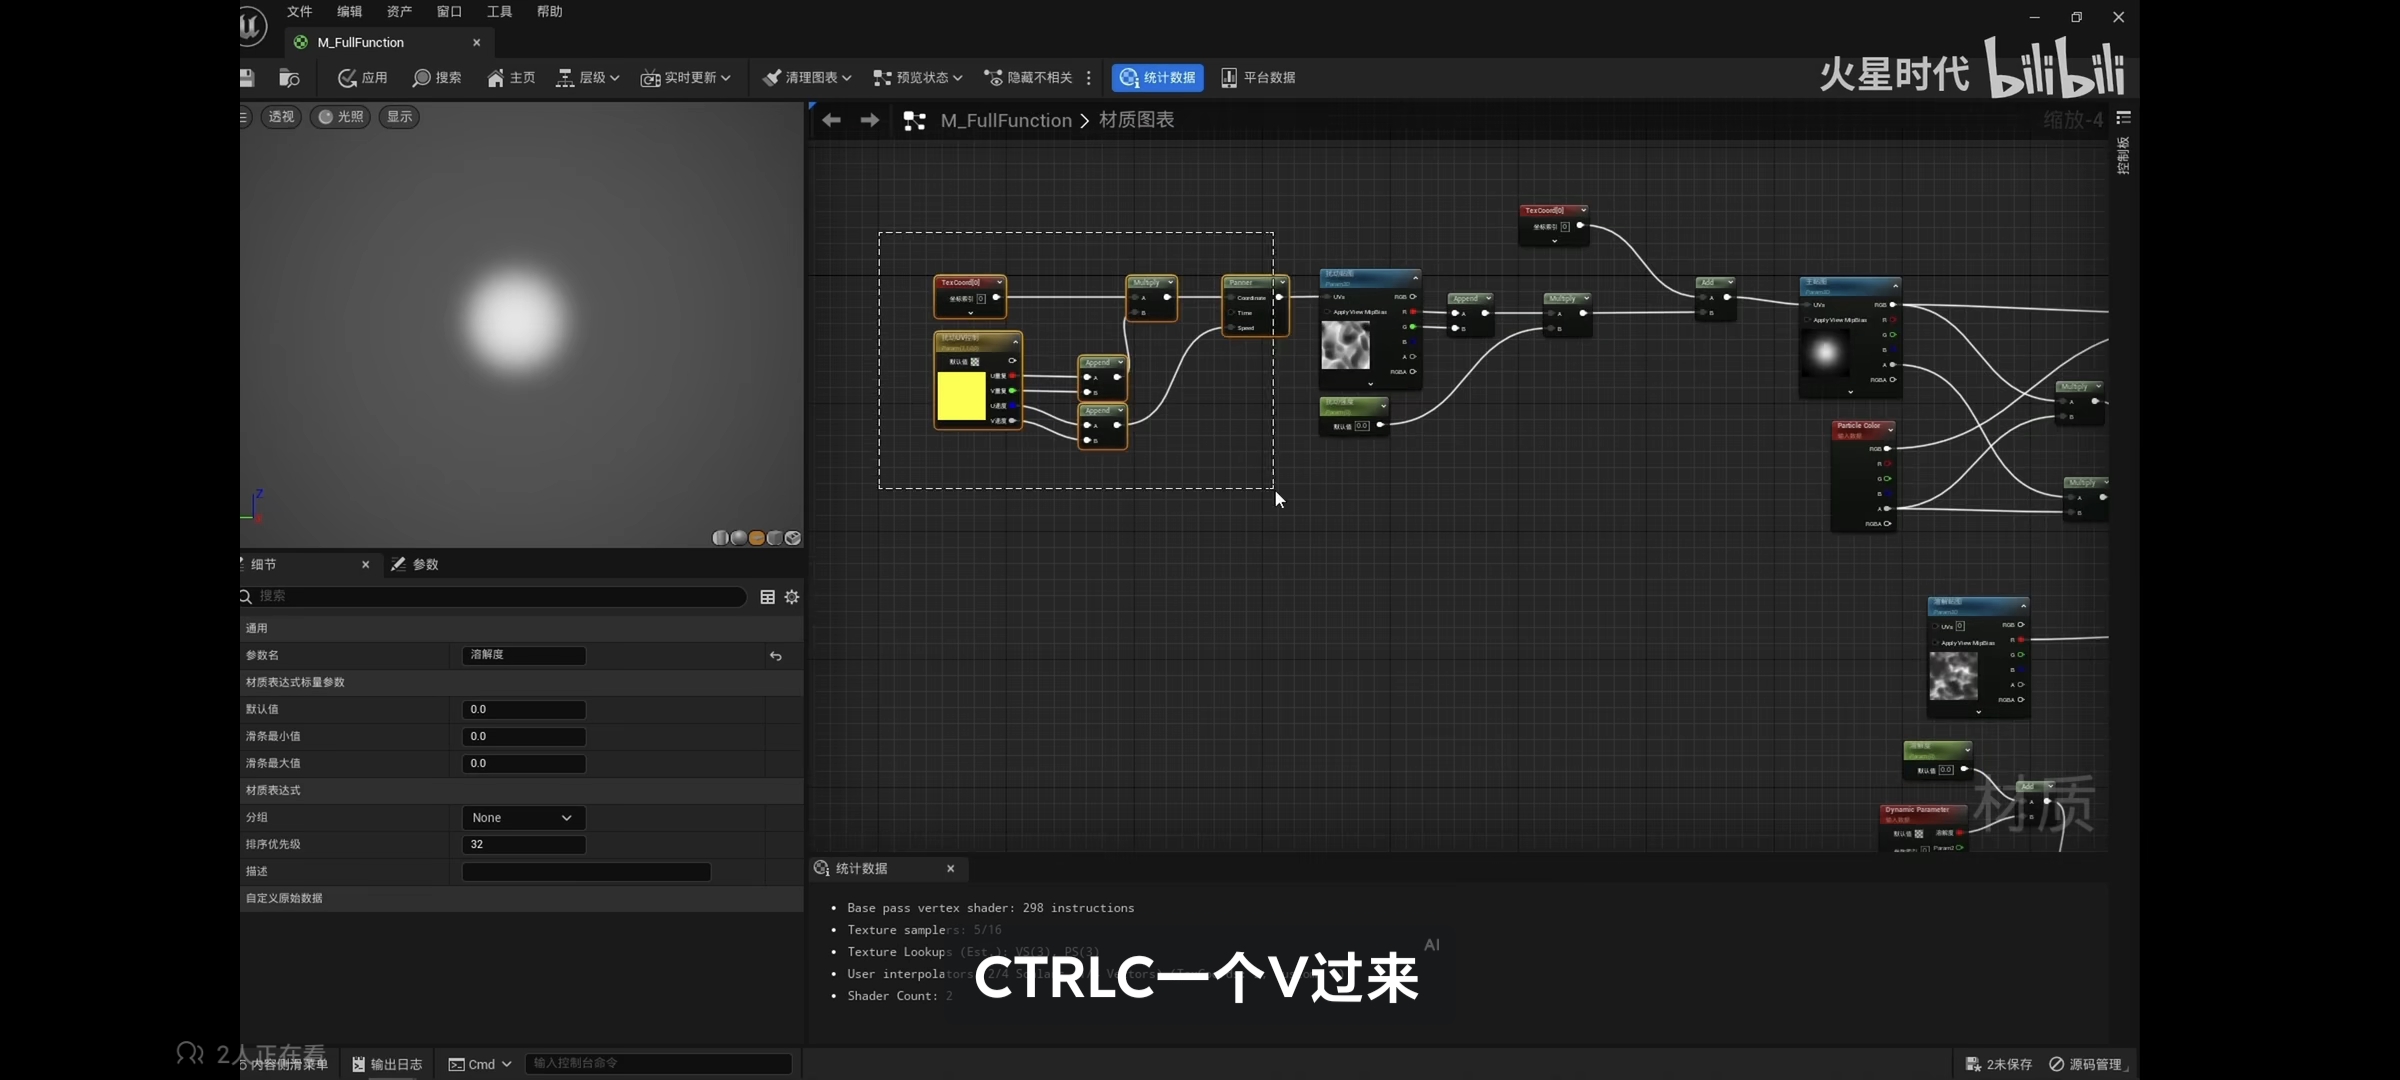The image size is (2400, 1080).
Task: Click the 默认值 default value field
Action: (523, 710)
